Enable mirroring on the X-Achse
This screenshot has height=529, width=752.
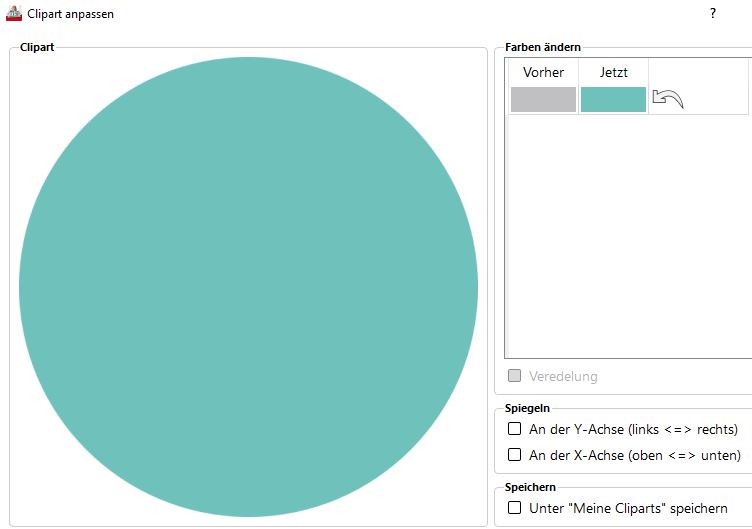[515, 455]
